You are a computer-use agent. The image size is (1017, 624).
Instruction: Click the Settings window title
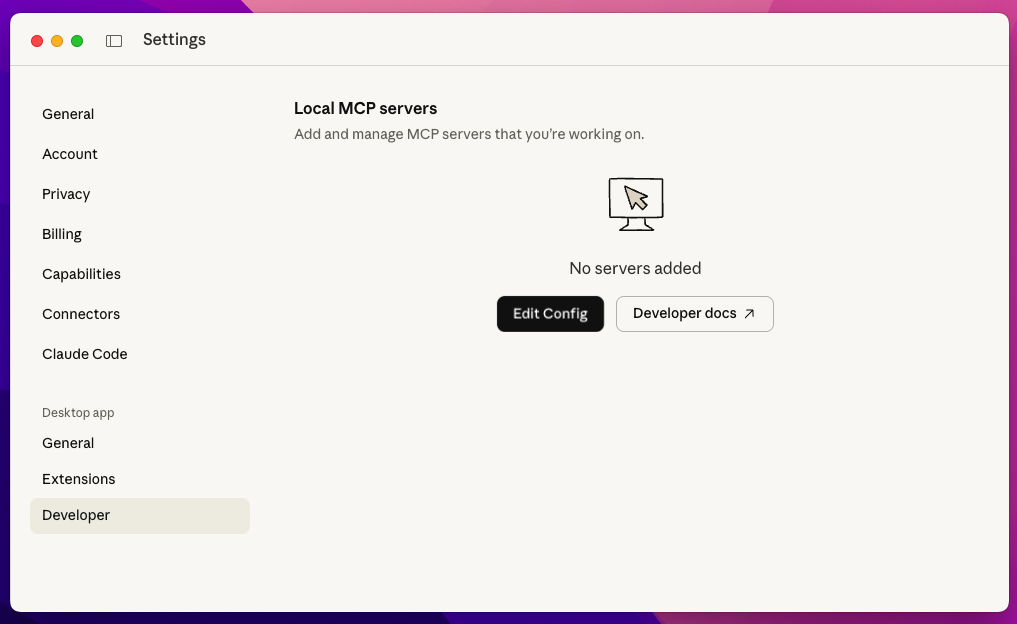(x=174, y=40)
